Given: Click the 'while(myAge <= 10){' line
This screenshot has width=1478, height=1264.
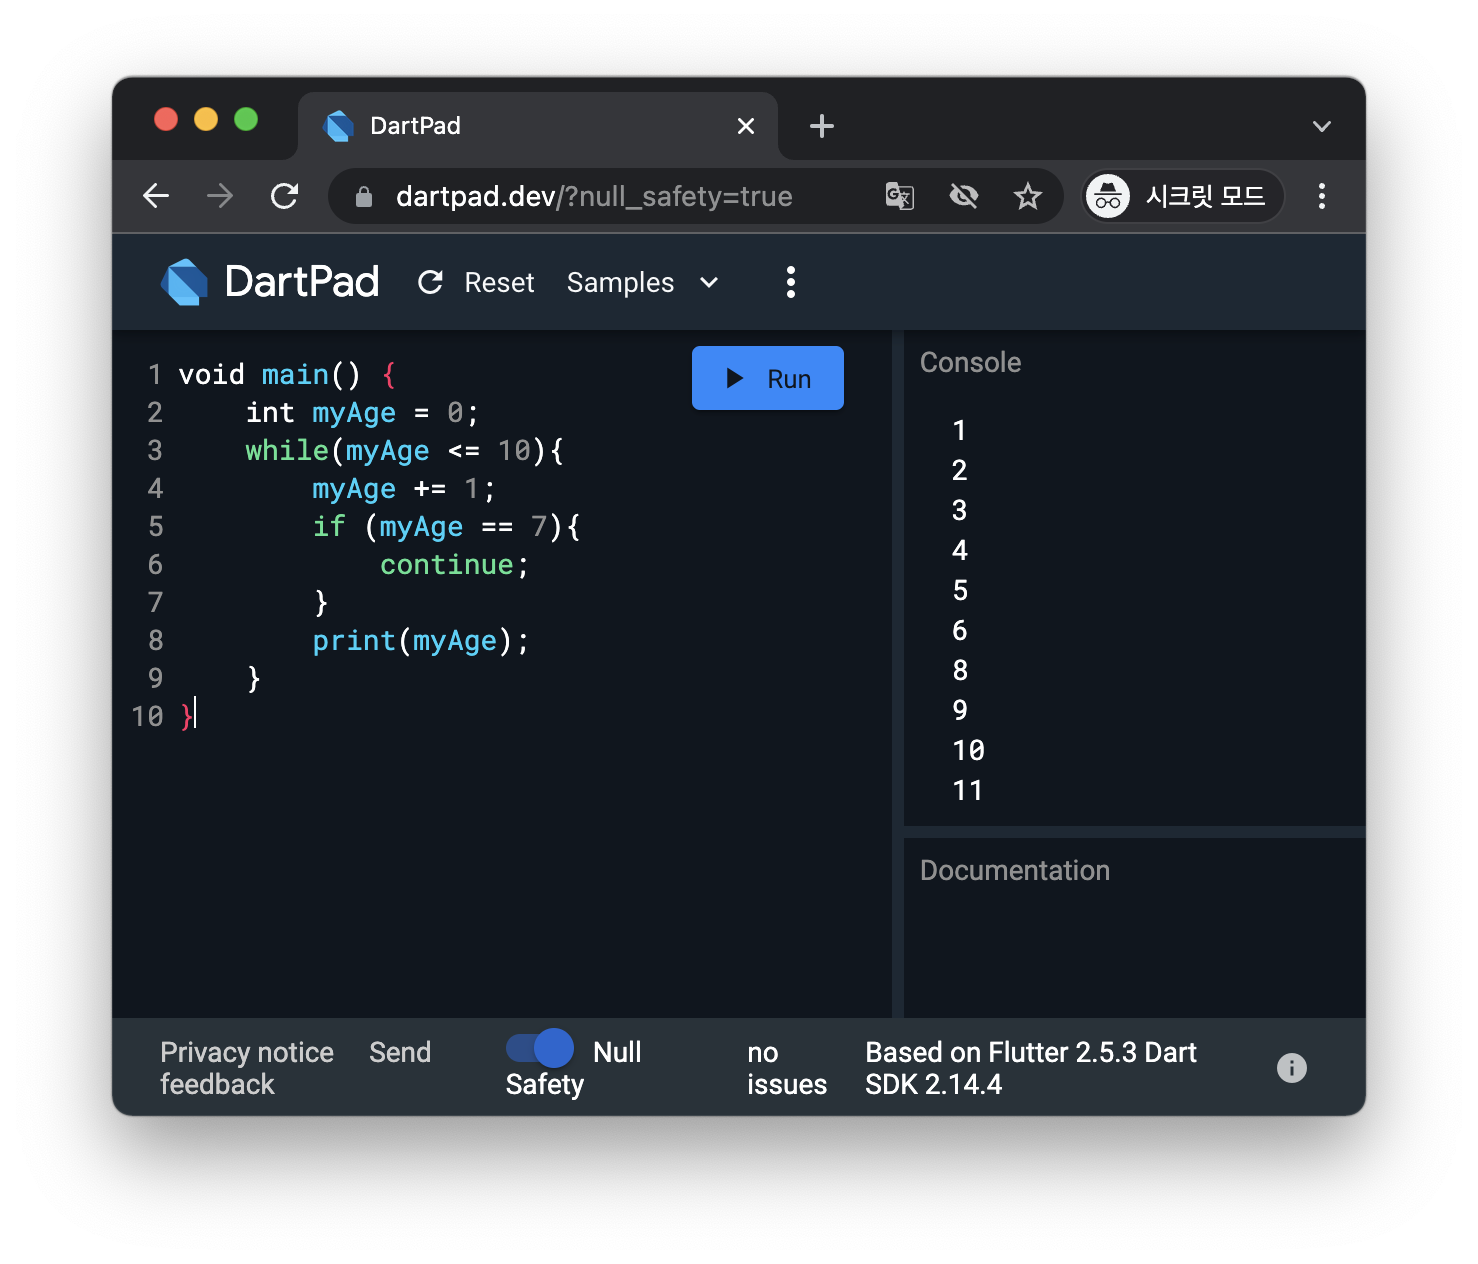Looking at the screenshot, I should pos(405,451).
